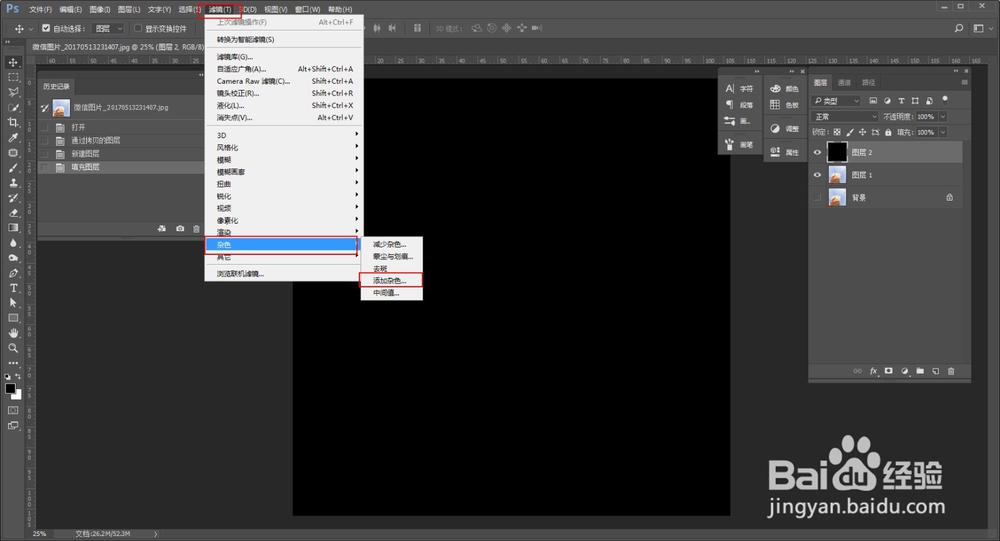Select the Clone Stamp tool
Screen dimensions: 1000x541
pyautogui.click(x=13, y=183)
